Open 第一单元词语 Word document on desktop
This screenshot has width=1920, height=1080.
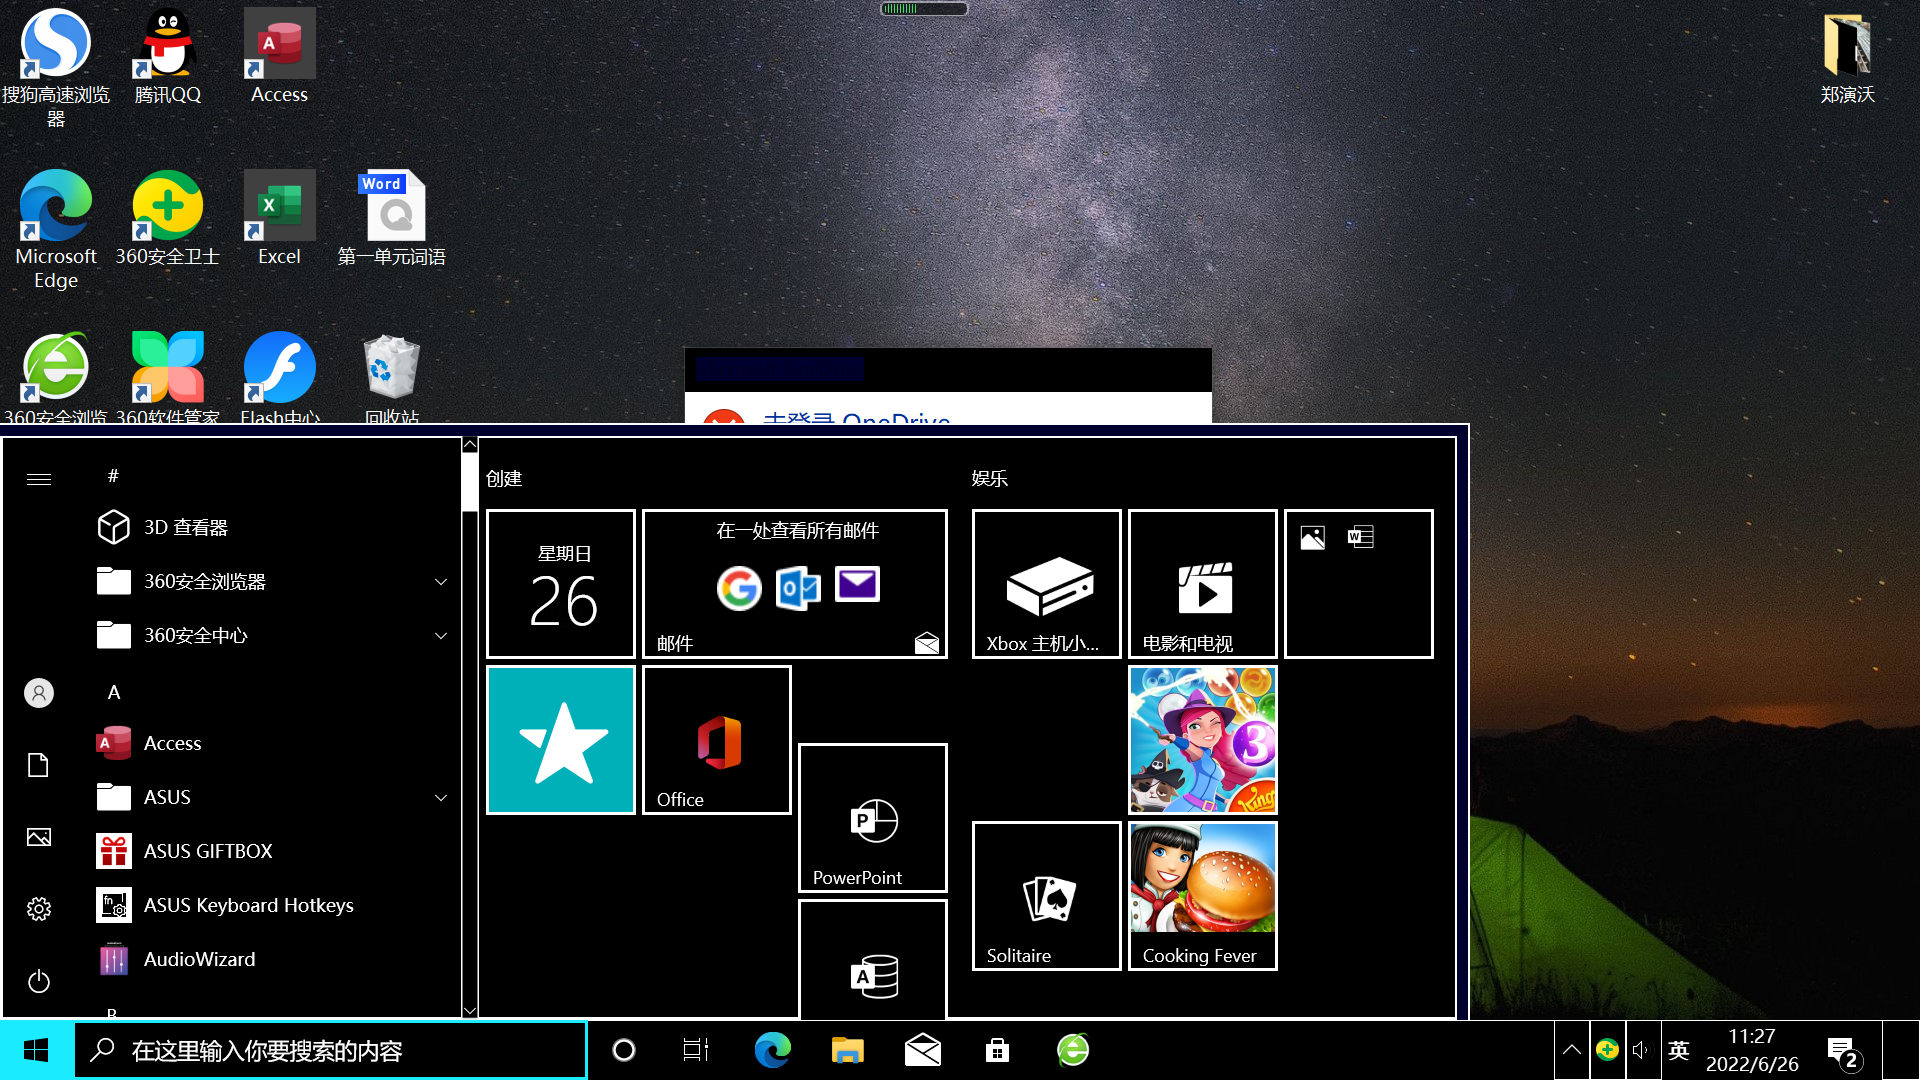pyautogui.click(x=392, y=218)
